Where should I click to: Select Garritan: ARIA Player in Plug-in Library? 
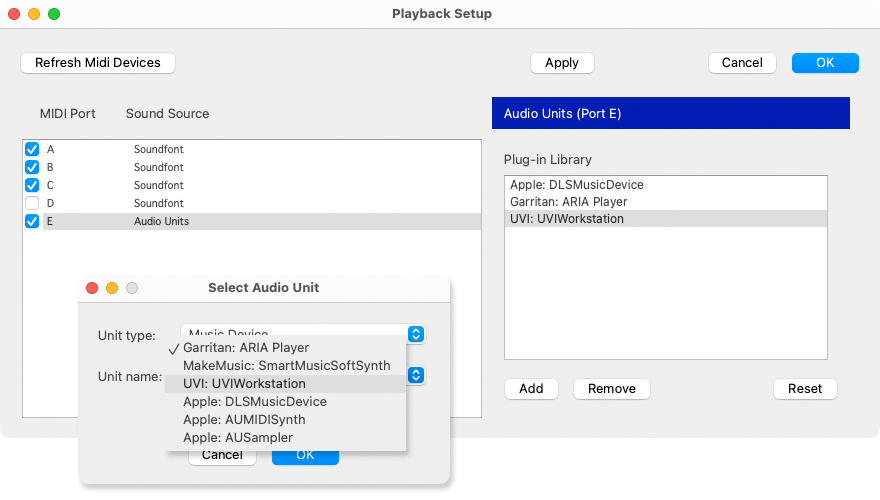pyautogui.click(x=666, y=201)
